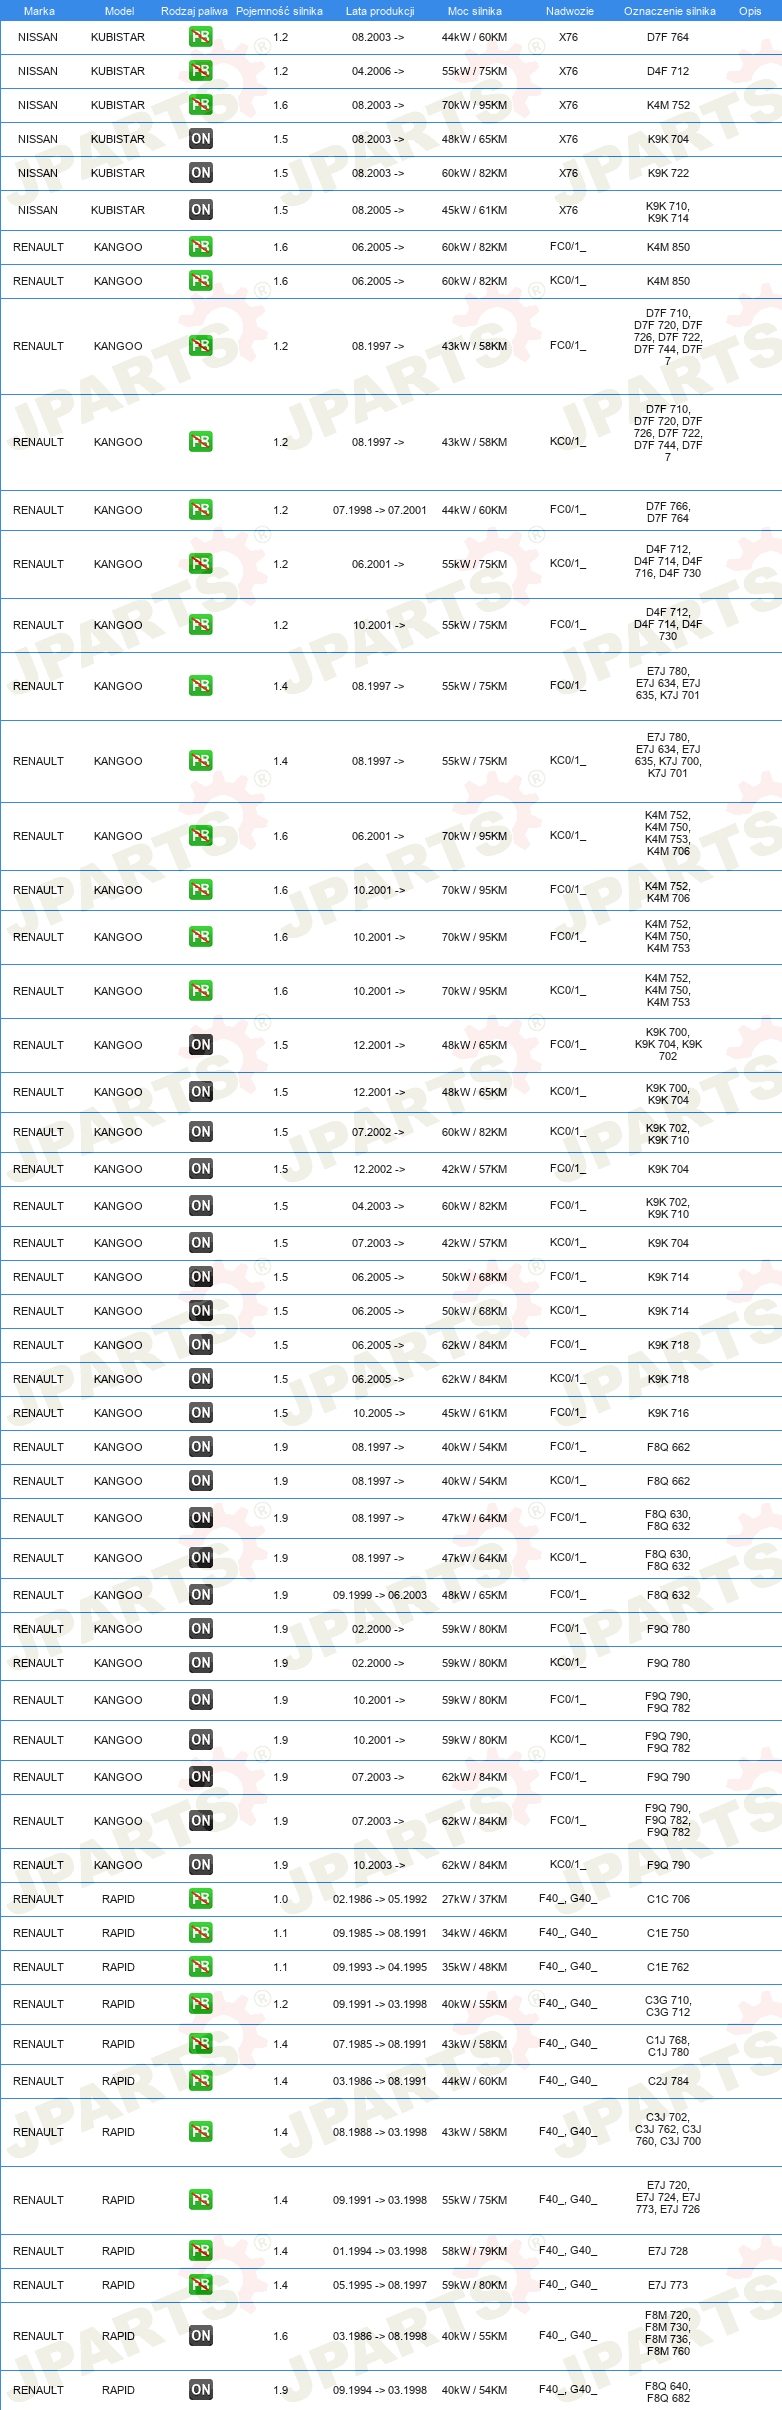The width and height of the screenshot is (782, 2410).
Task: Click the 'Marka' column header
Action: (x=39, y=11)
